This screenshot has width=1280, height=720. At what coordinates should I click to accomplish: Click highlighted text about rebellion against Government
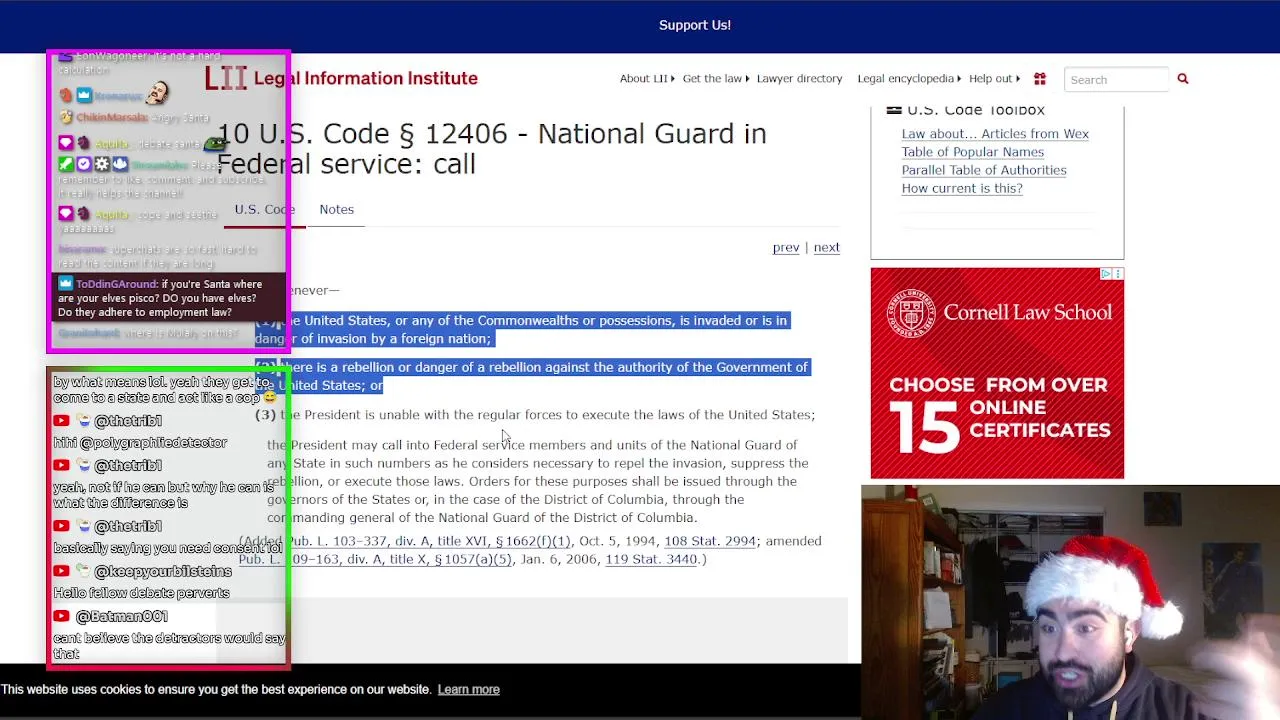[x=531, y=376]
